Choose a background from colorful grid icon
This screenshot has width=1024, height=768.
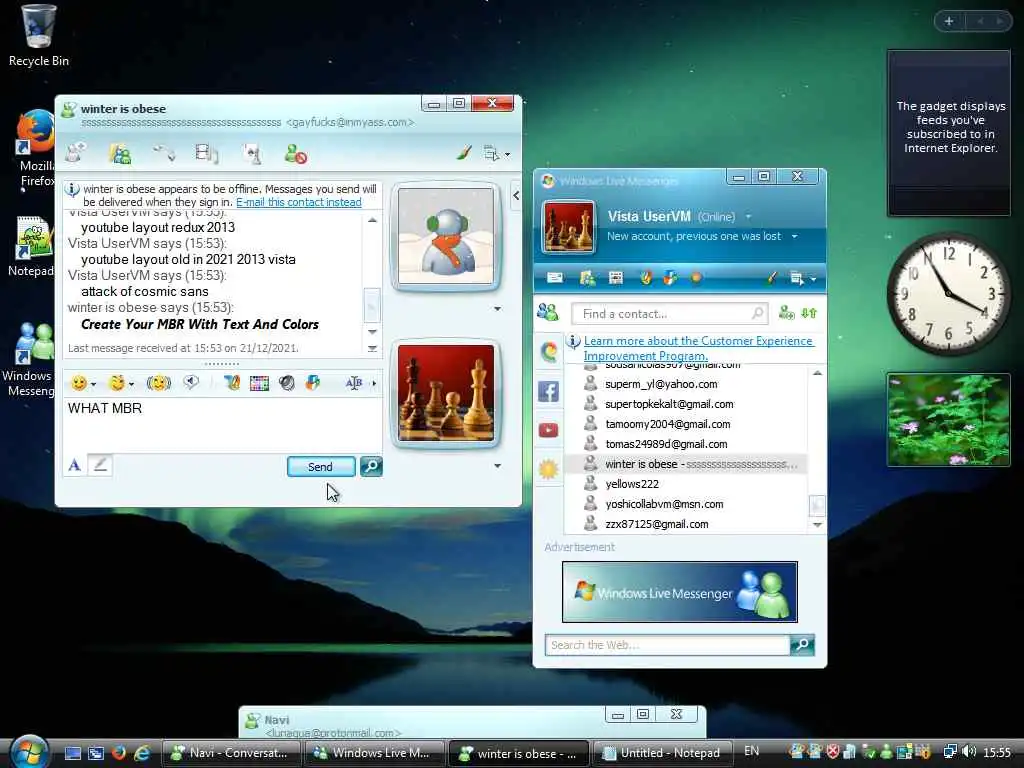(x=259, y=383)
